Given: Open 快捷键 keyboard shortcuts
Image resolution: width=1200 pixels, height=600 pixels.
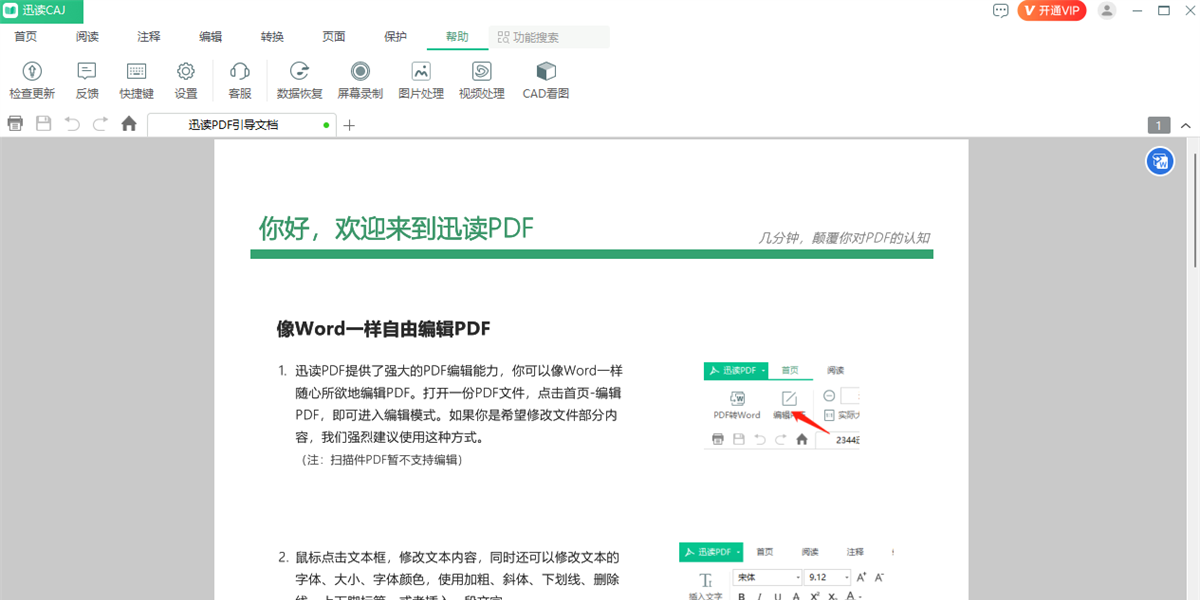Looking at the screenshot, I should 136,81.
